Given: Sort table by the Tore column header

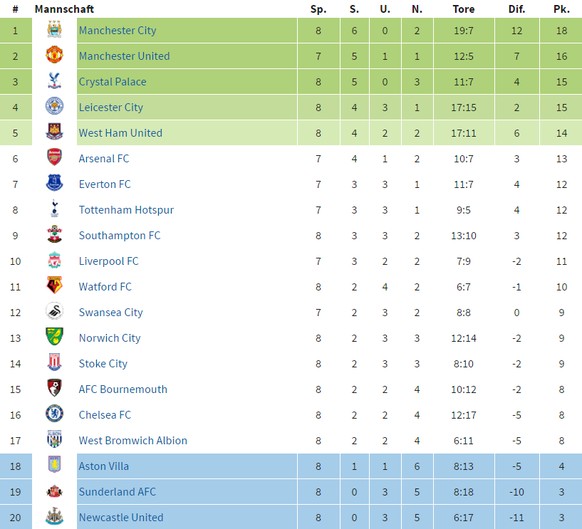Looking at the screenshot, I should (464, 9).
